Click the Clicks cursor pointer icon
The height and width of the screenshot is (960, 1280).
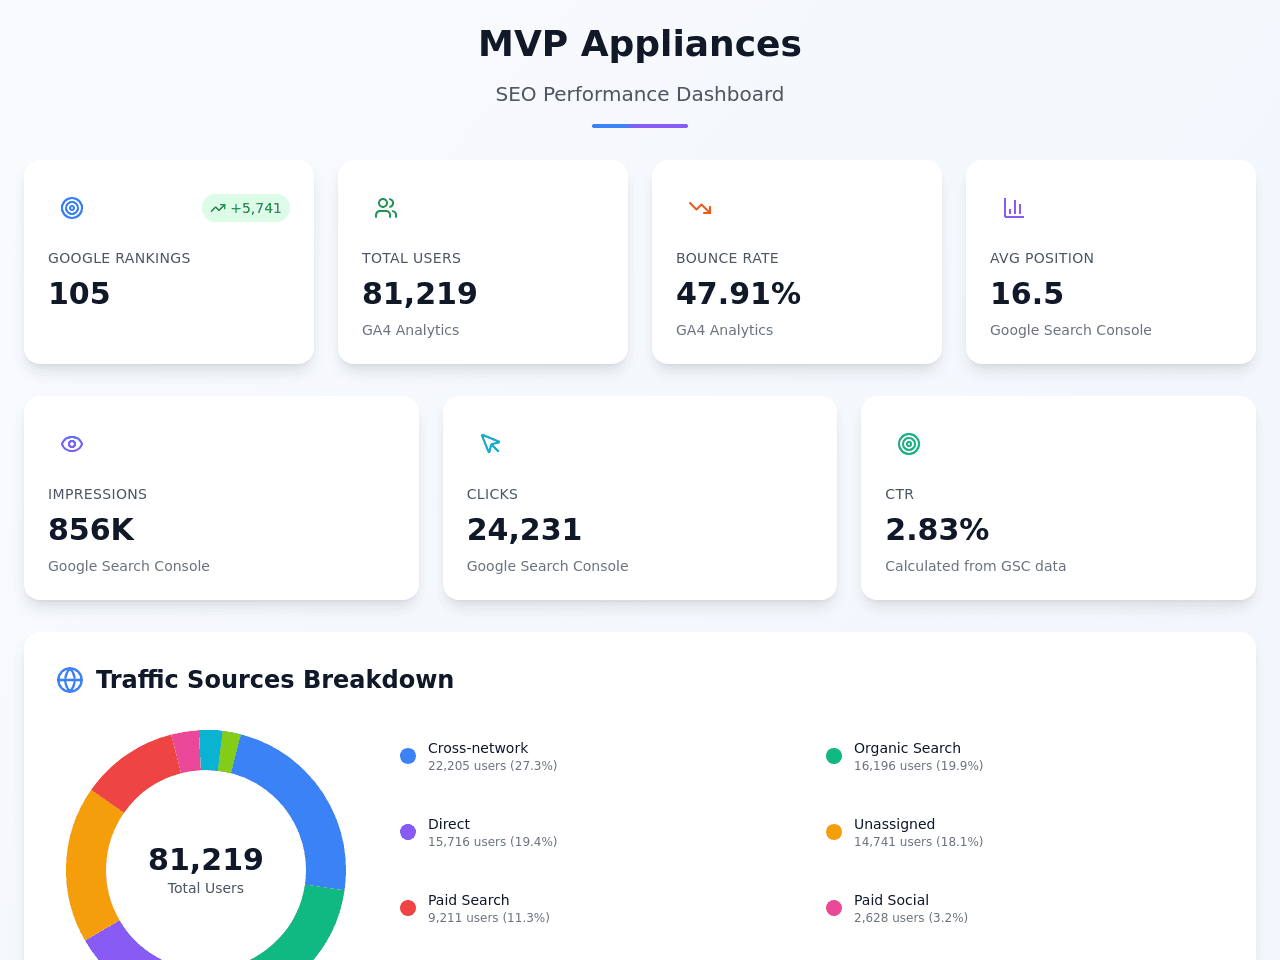[x=490, y=444]
